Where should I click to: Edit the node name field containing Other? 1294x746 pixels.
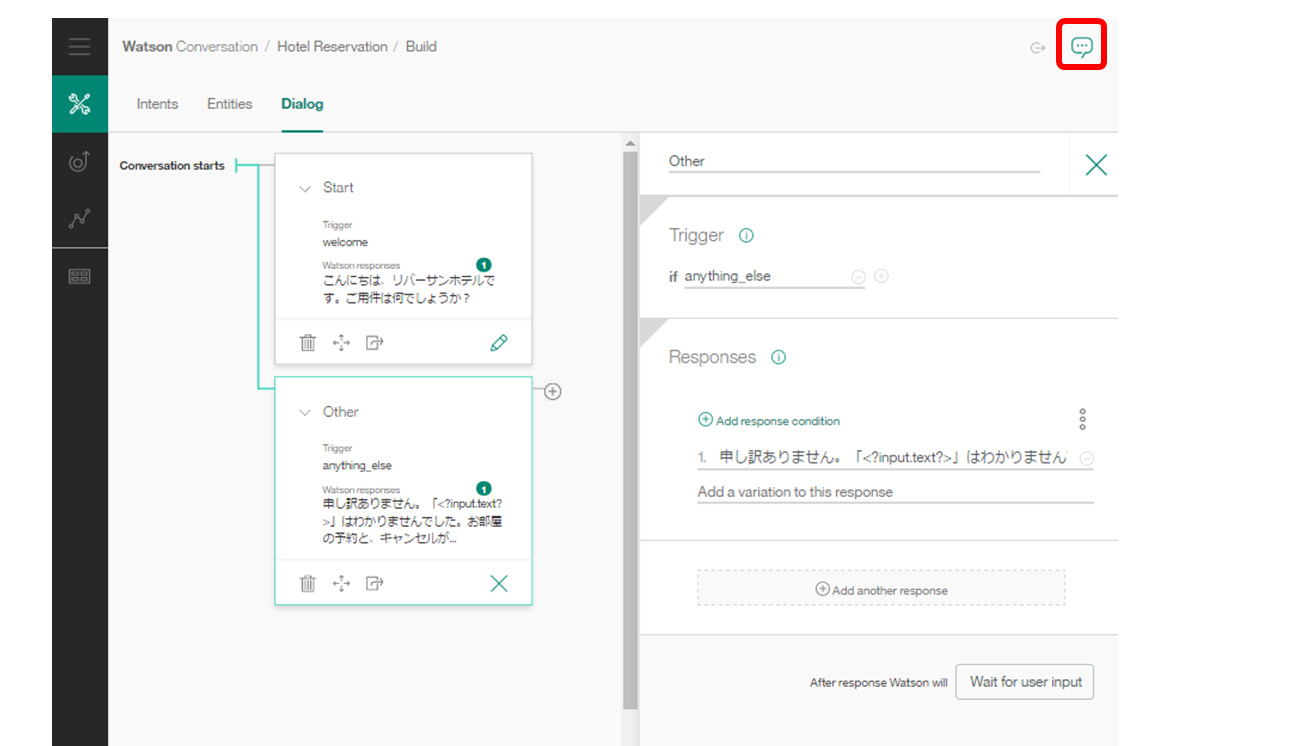pos(854,161)
